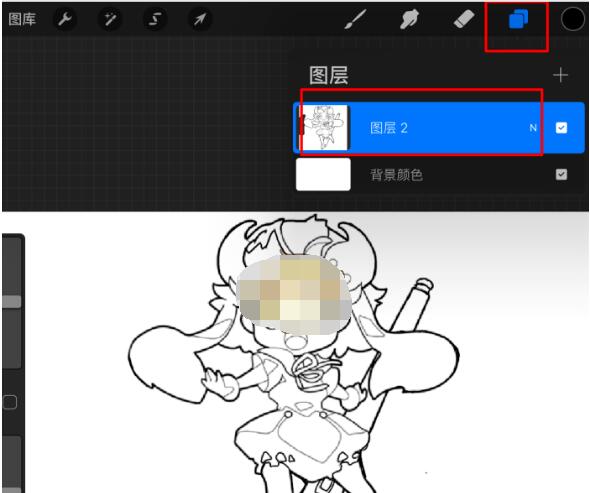590x493 pixels.
Task: Select the 图层 2 layer row
Action: 439,128
